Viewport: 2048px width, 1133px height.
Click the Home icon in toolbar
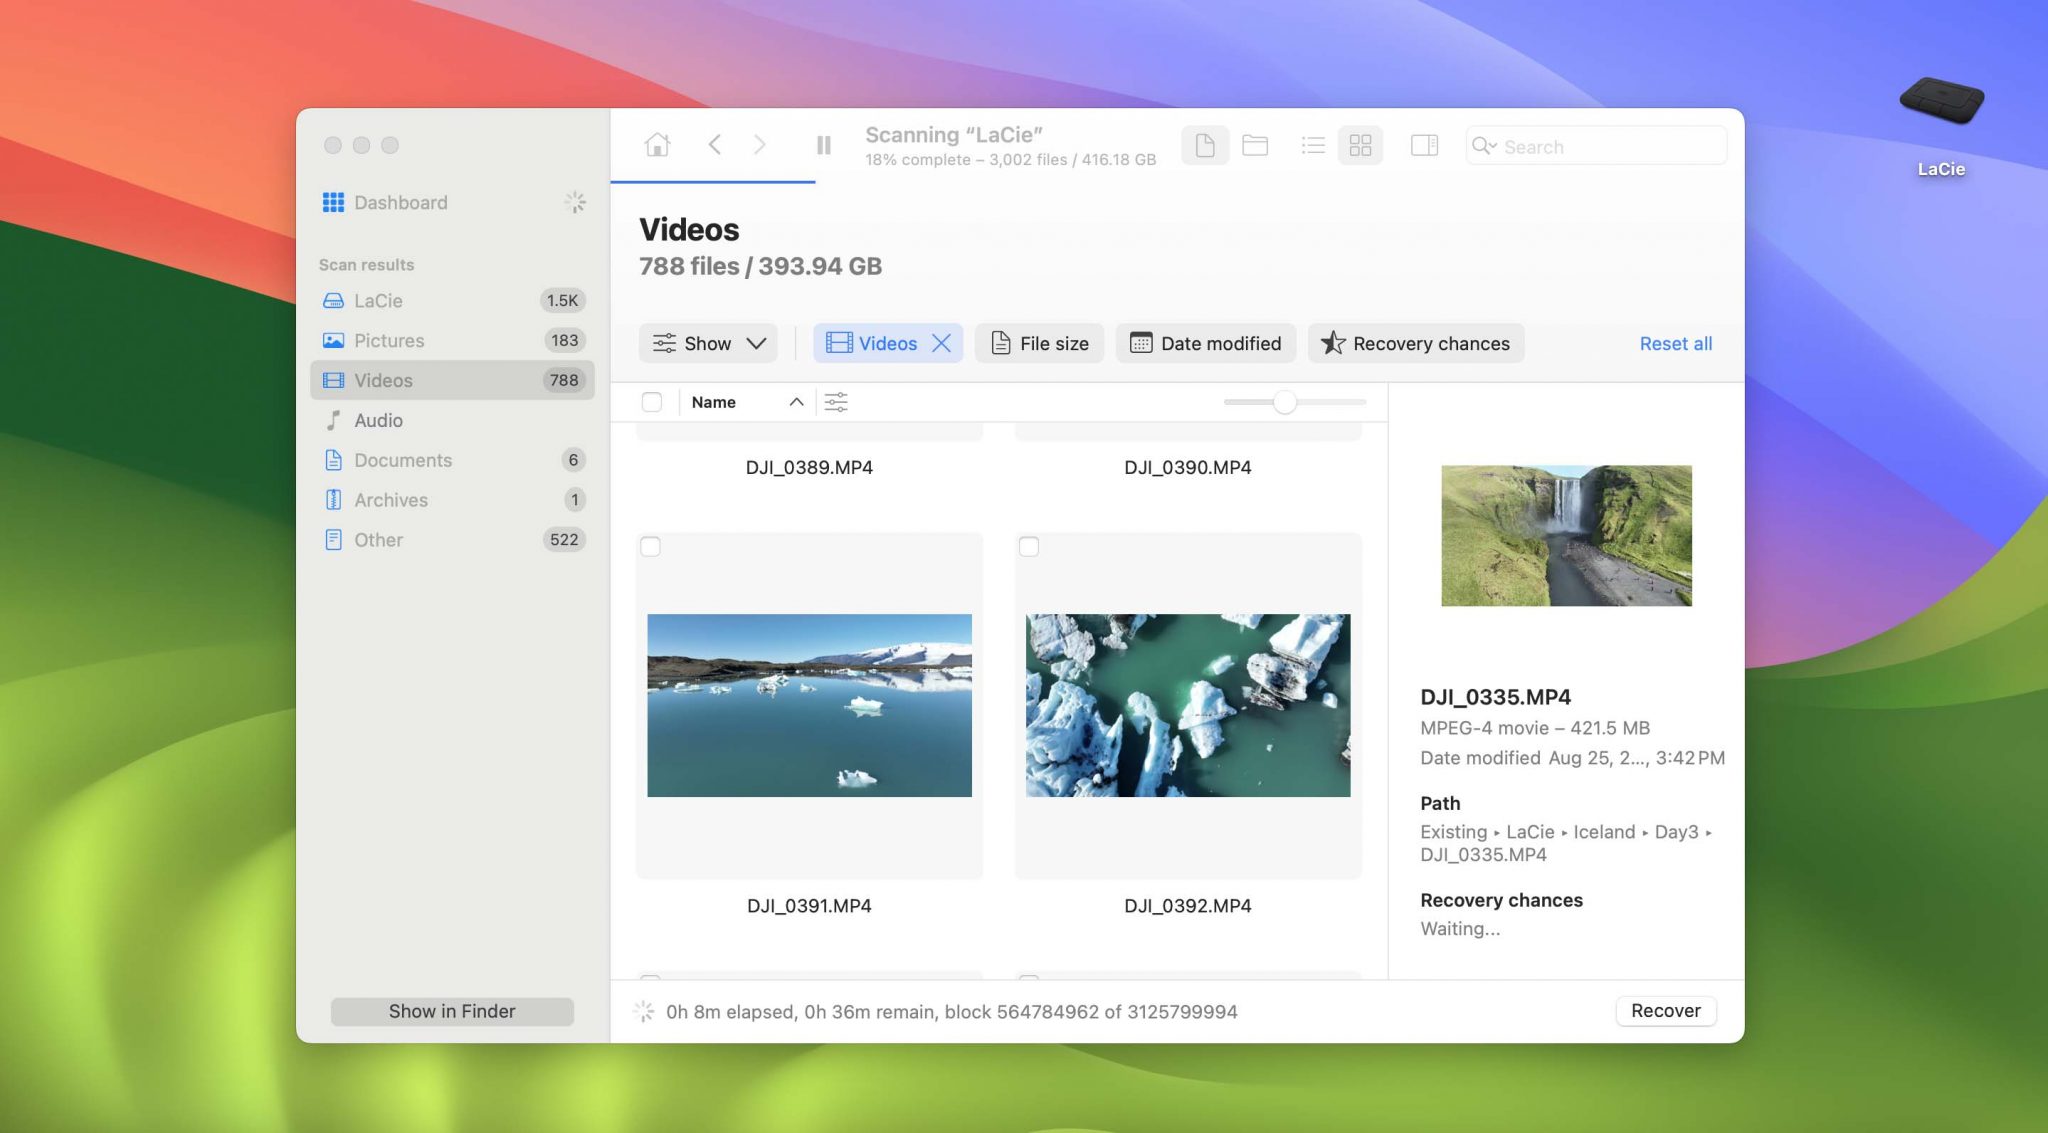click(657, 145)
